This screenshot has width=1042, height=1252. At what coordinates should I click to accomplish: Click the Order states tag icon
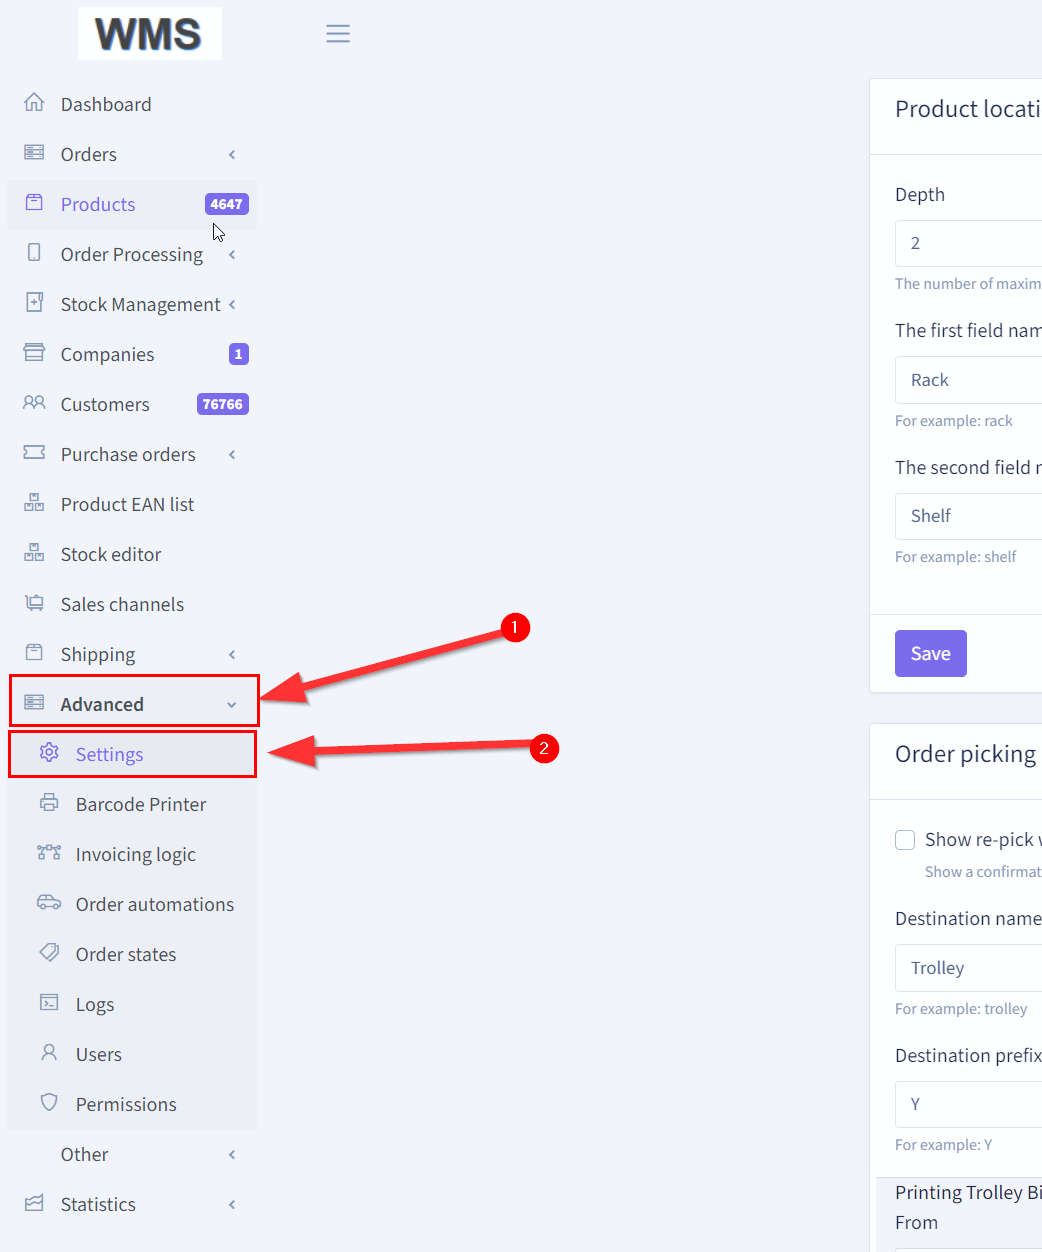[x=49, y=953]
